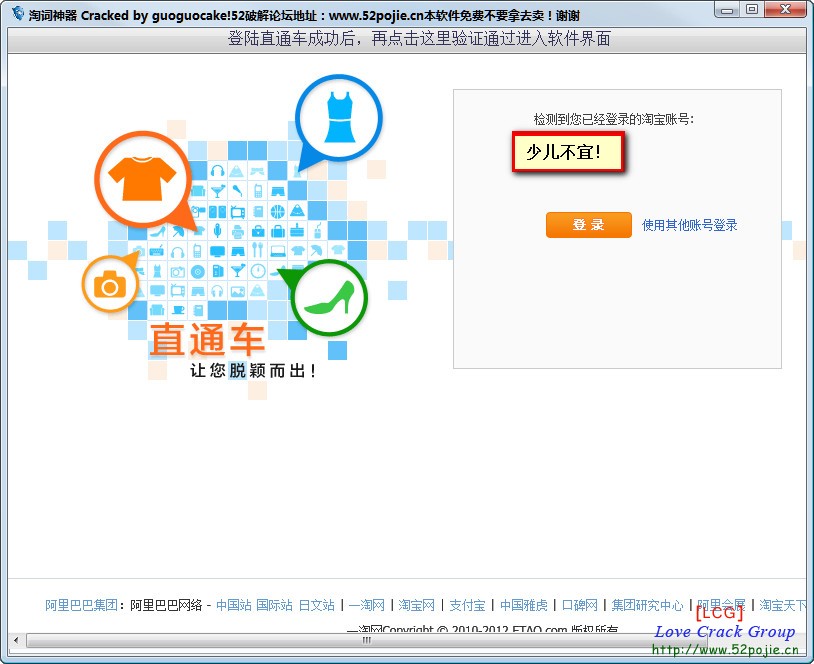The image size is (814, 664).
Task: Click the horizontal scrollbar left arrow
Action: (x=16, y=640)
